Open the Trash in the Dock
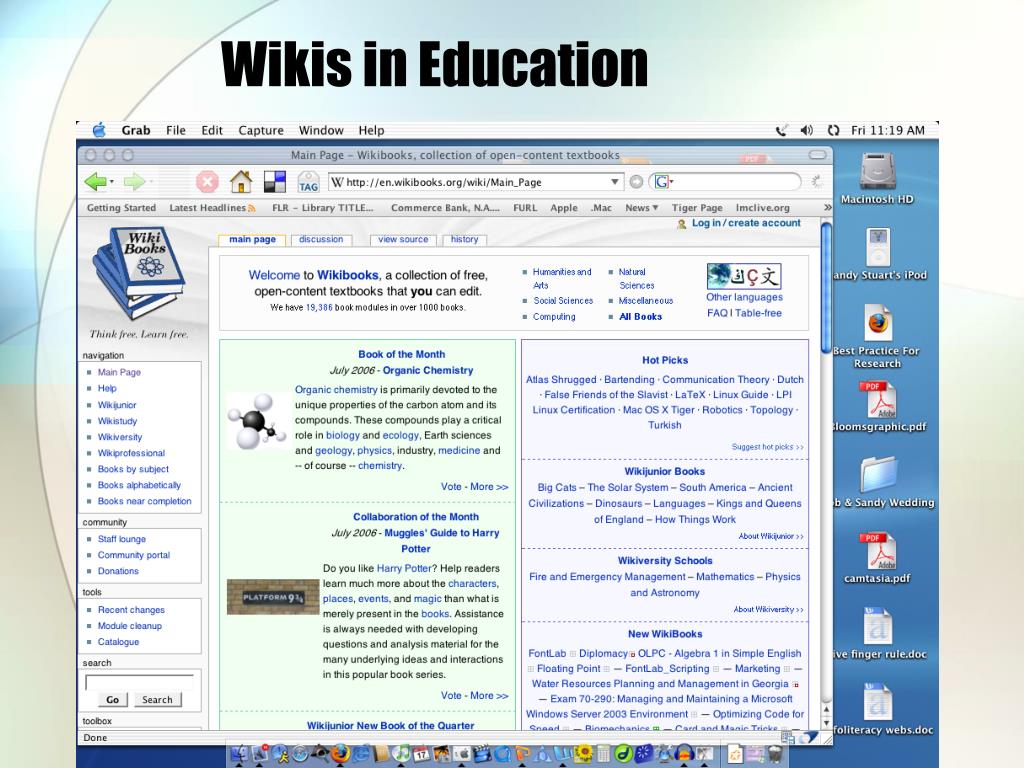The height and width of the screenshot is (768, 1024). coord(773,754)
